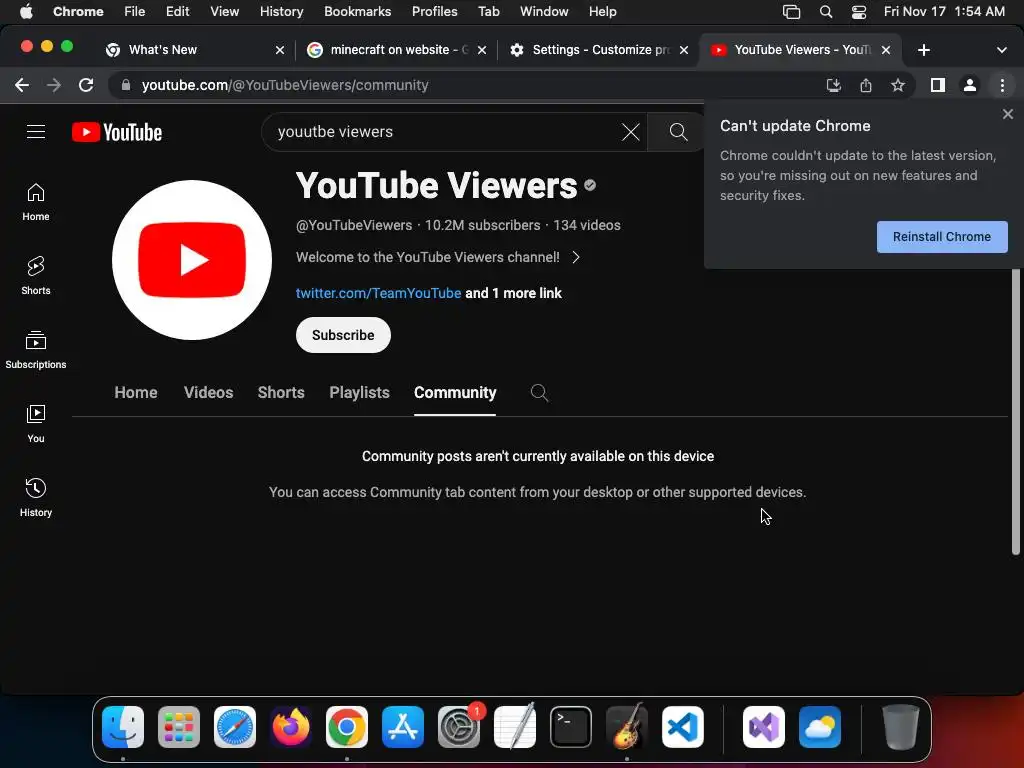Open a new tab with plus button
Screen dimensions: 1024x768
[x=923, y=50]
